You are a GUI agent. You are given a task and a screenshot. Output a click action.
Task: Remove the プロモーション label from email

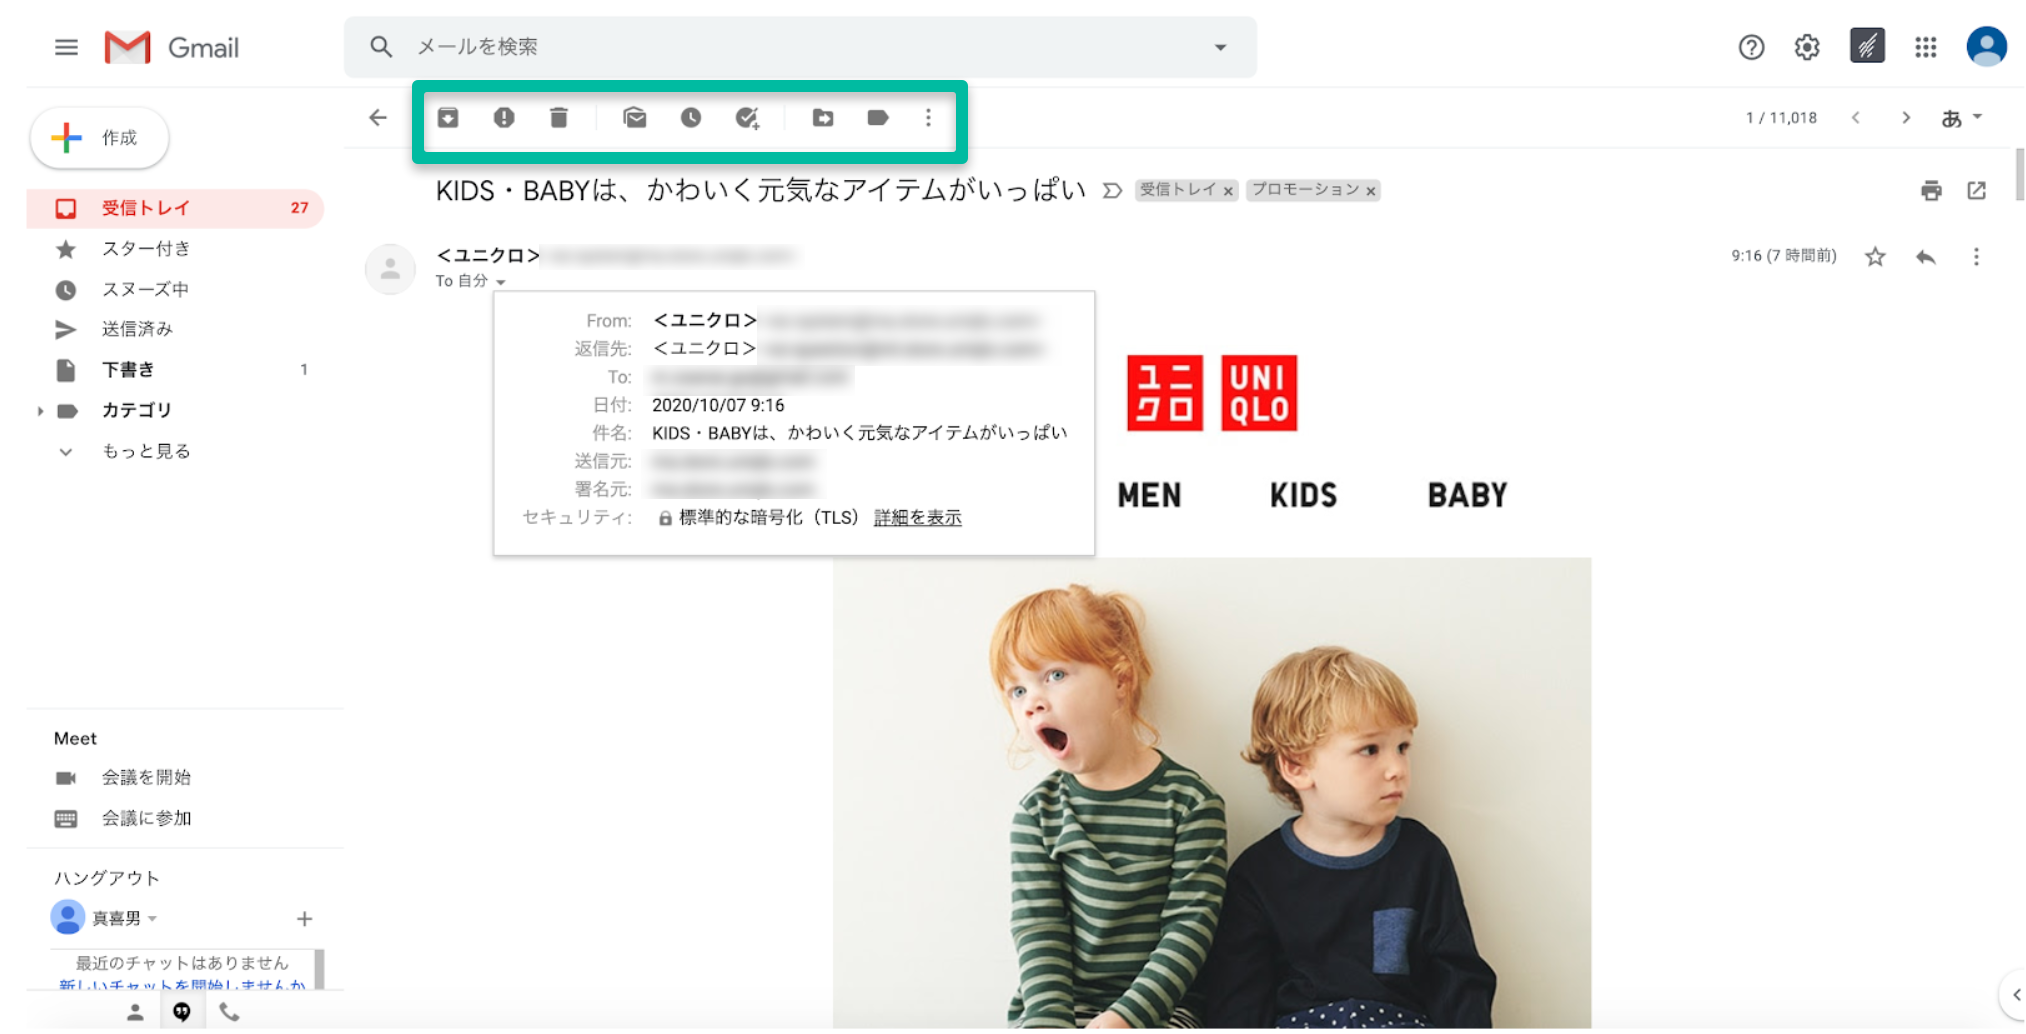pyautogui.click(x=1371, y=191)
